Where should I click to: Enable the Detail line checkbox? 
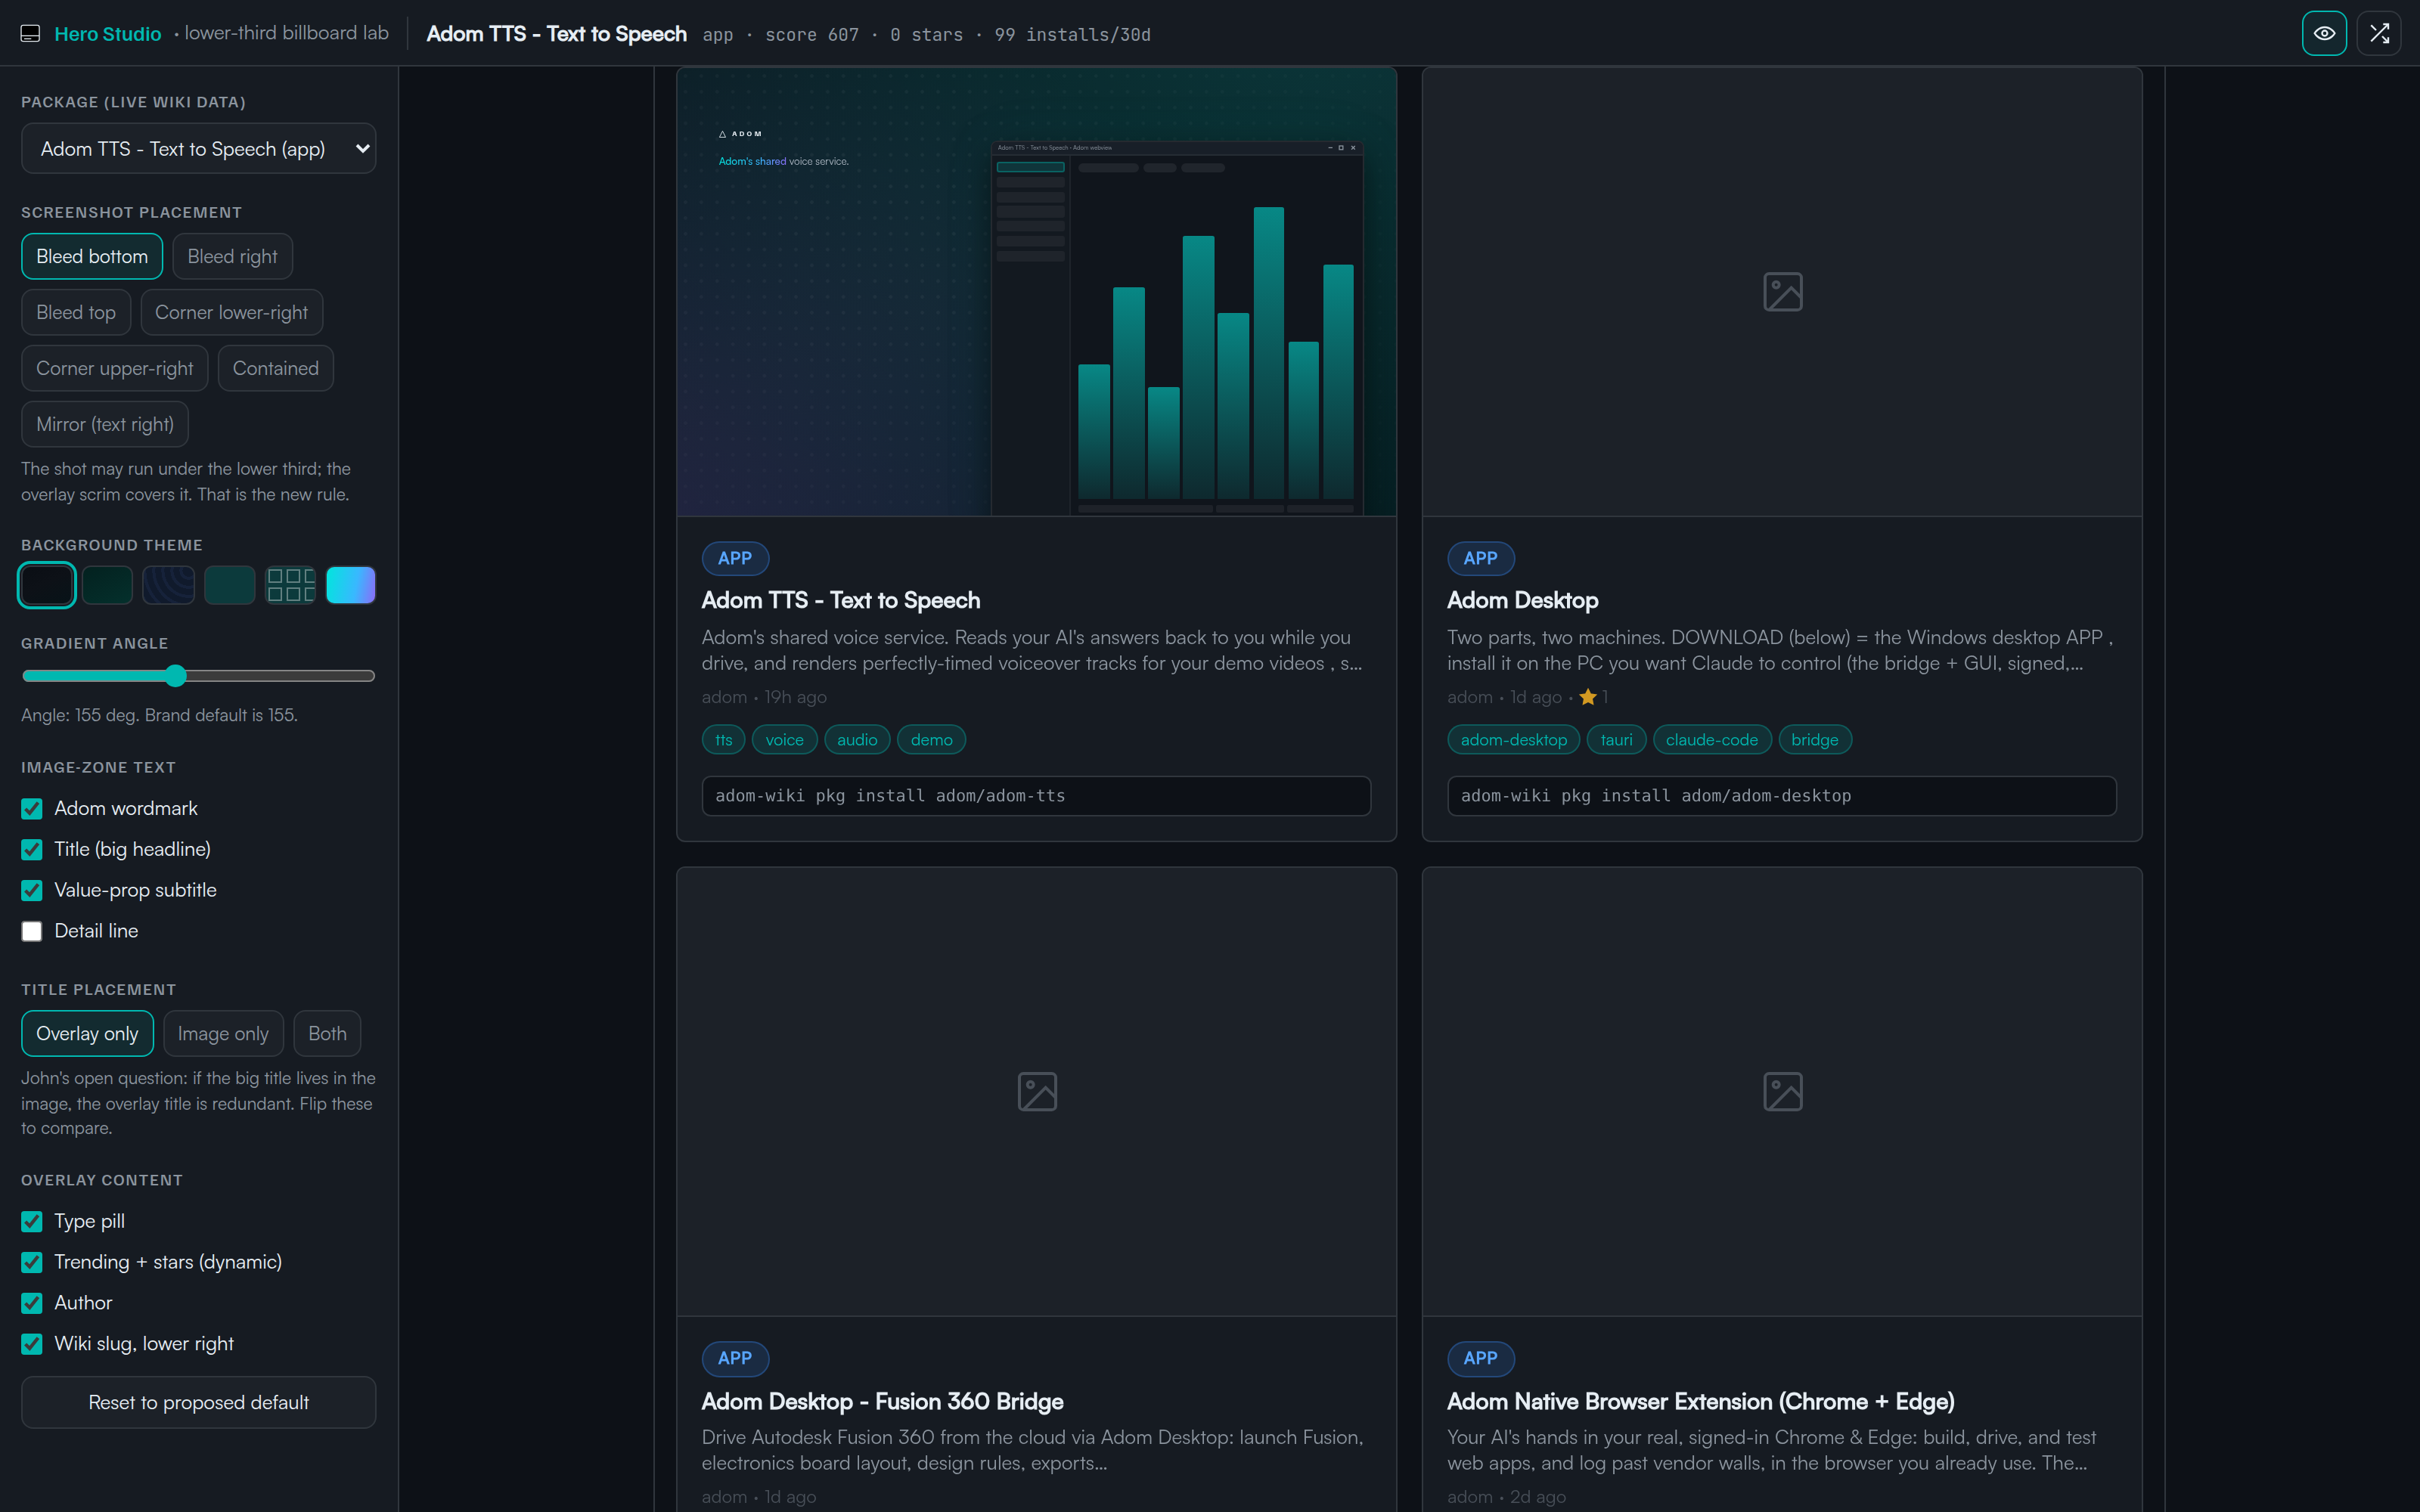tap(32, 931)
